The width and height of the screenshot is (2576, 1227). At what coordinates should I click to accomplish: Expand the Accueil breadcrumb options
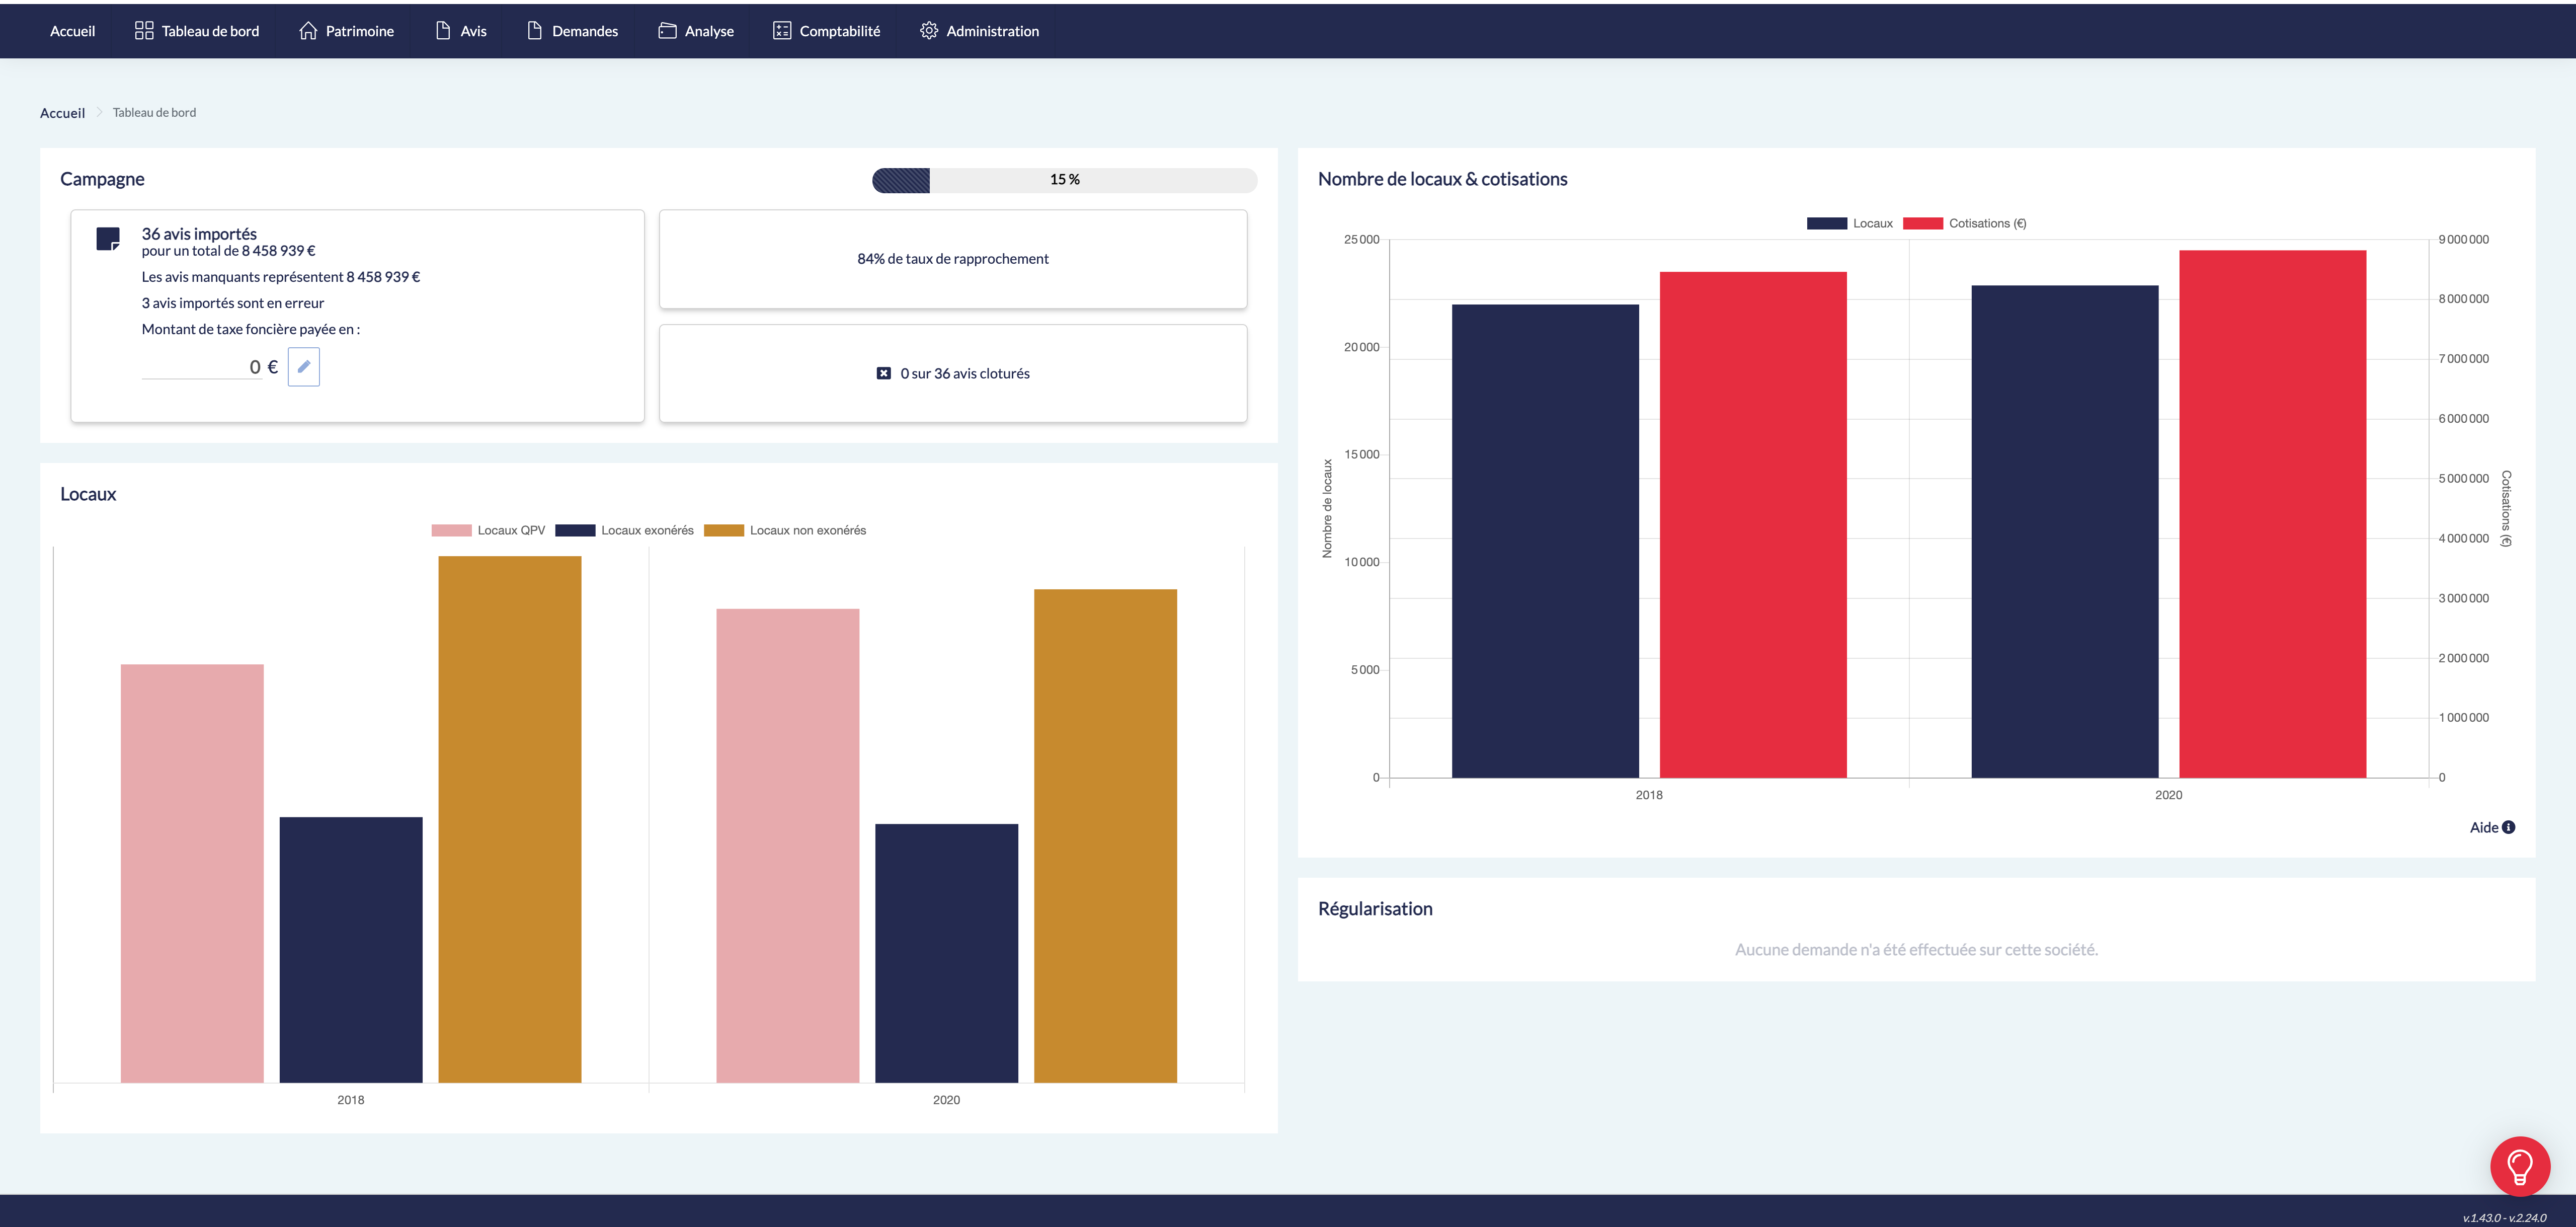pyautogui.click(x=62, y=112)
